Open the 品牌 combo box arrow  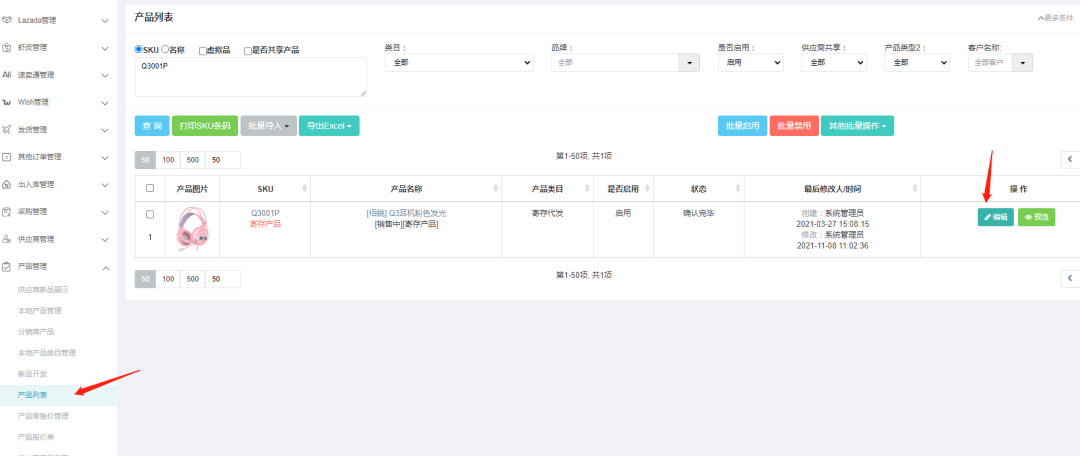click(x=689, y=63)
